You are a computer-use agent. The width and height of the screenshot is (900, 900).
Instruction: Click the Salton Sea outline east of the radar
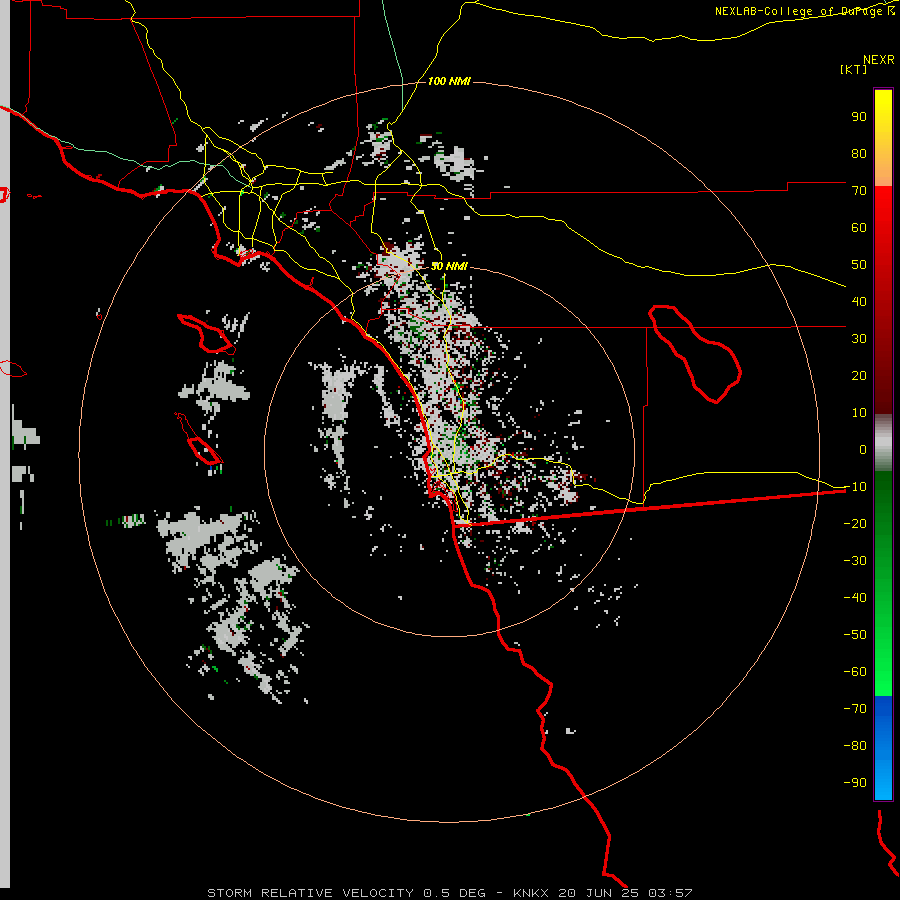coord(695,354)
